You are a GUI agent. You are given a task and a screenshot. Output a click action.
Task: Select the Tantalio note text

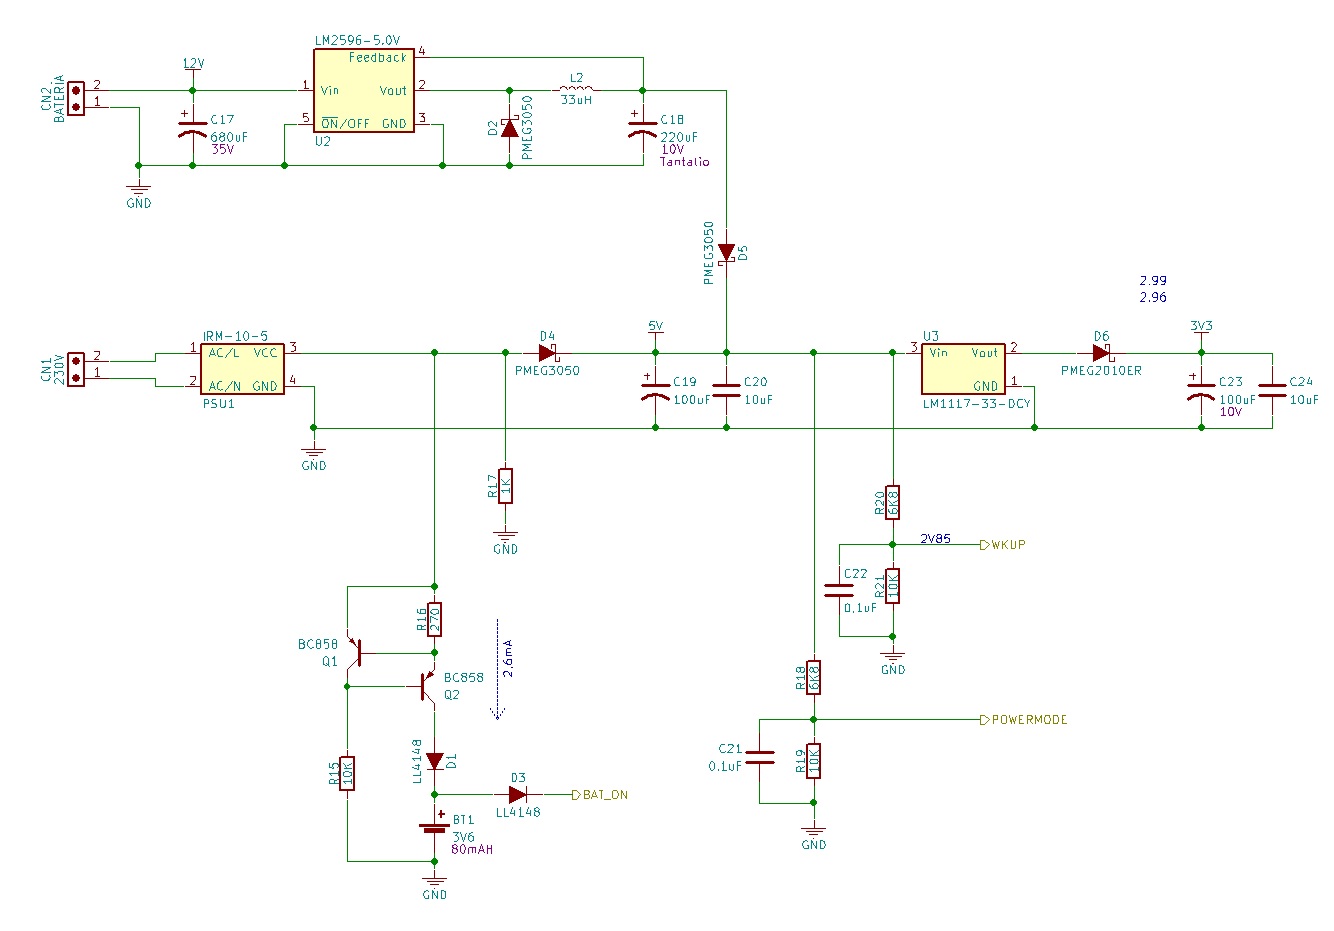click(685, 162)
